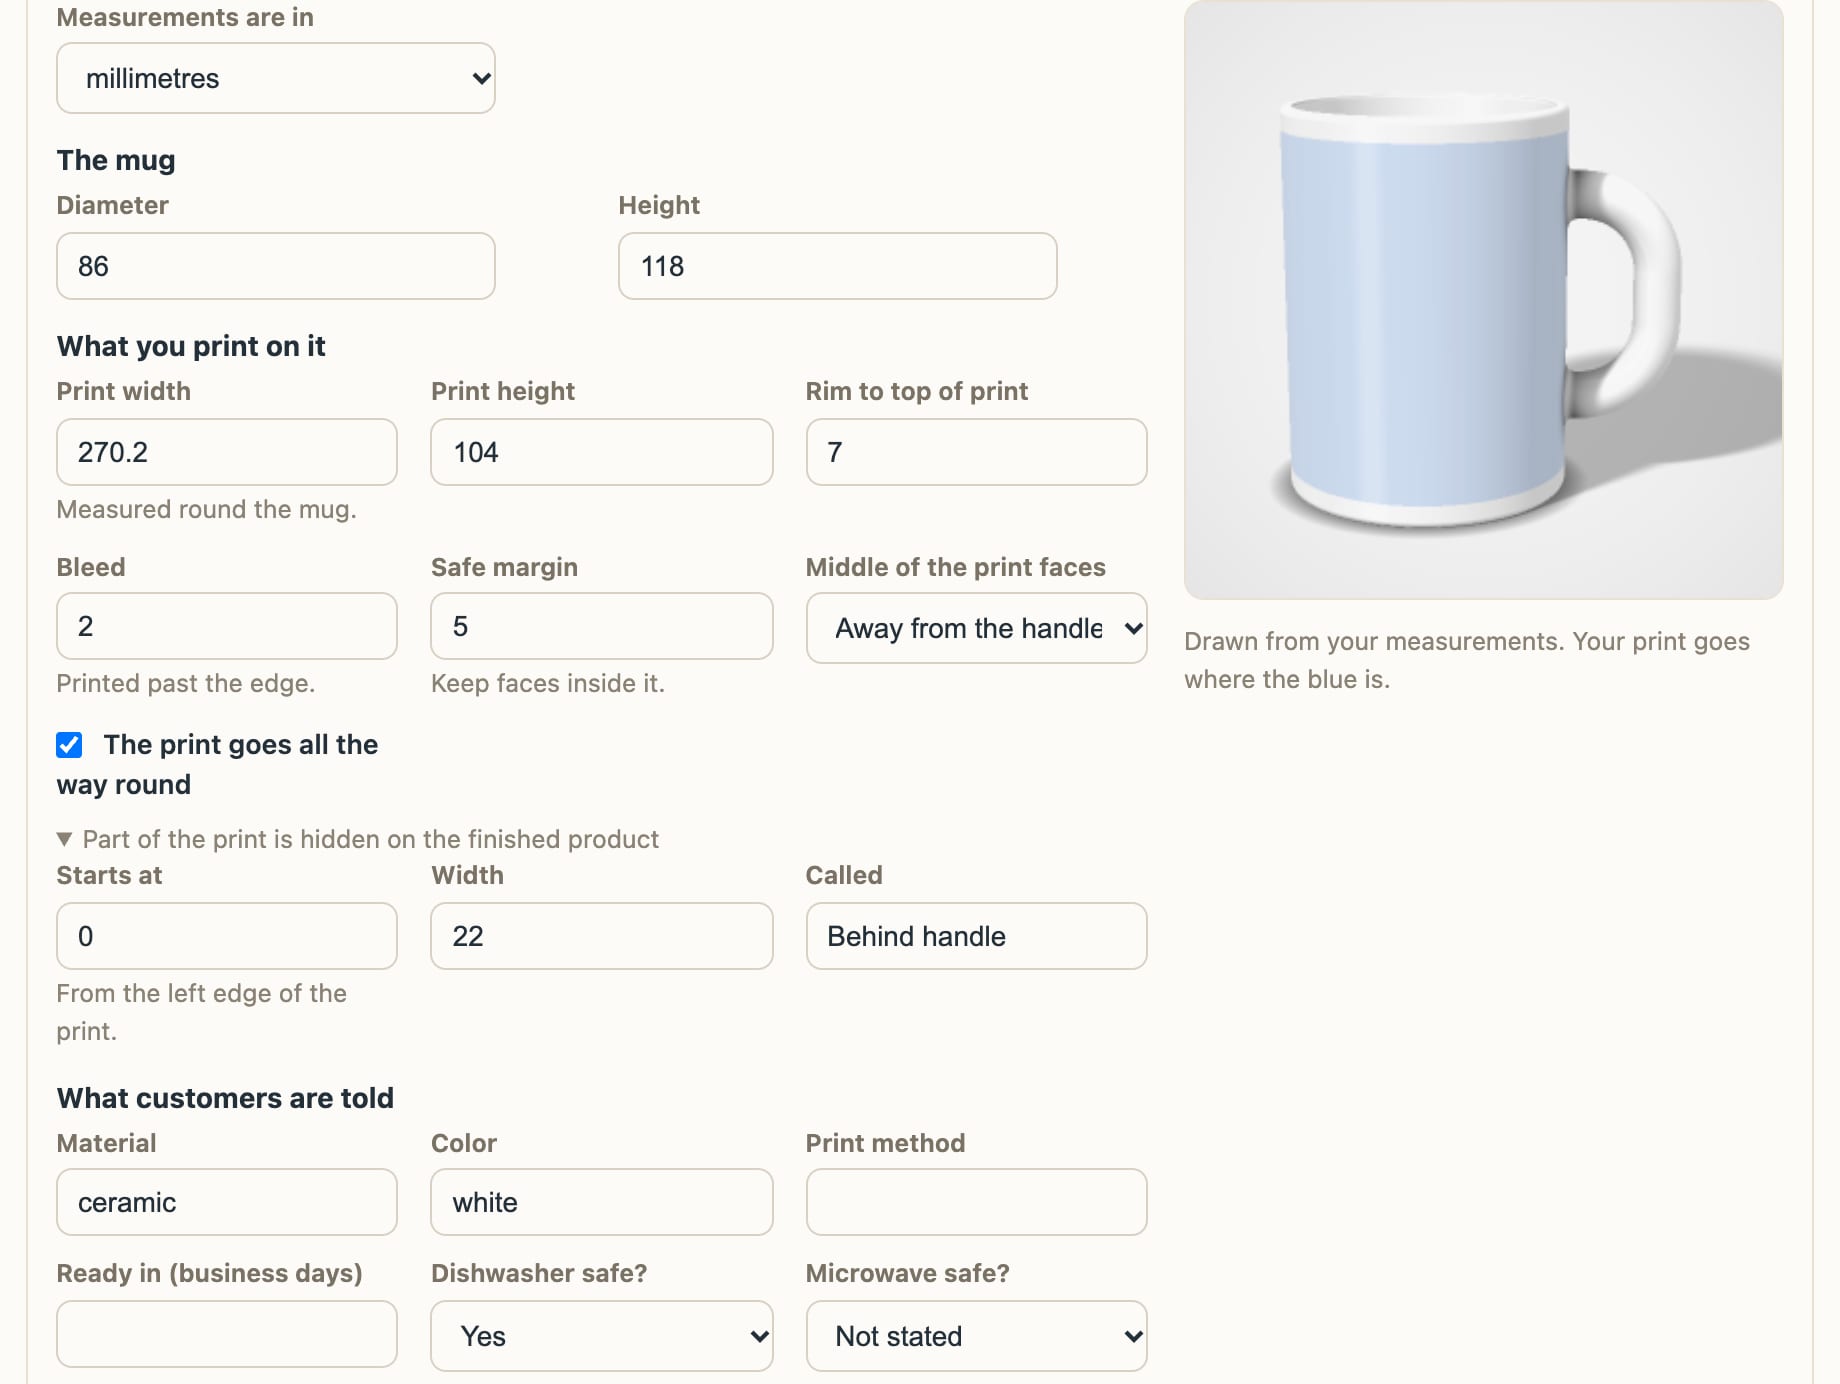The width and height of the screenshot is (1840, 1384).
Task: Click the Color field containing white
Action: [x=601, y=1202]
